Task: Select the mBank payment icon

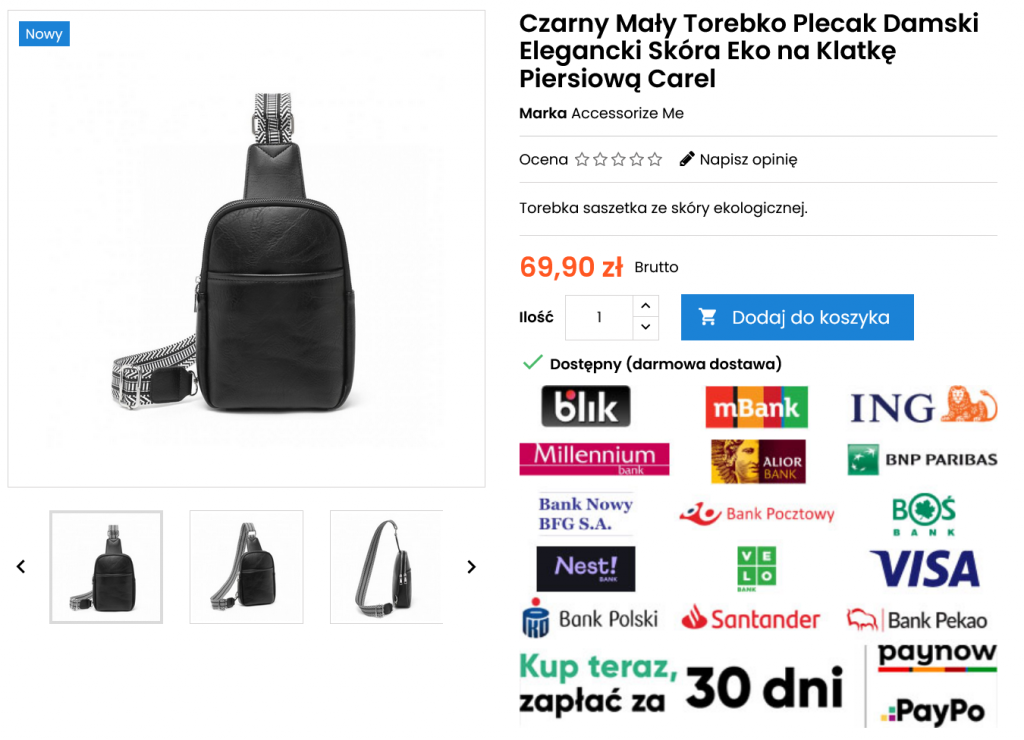Action: (756, 407)
